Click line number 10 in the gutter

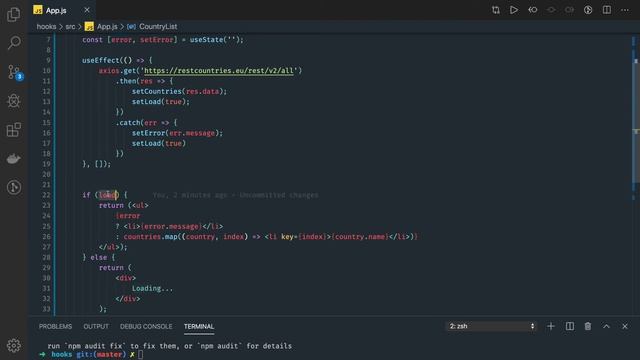point(46,71)
